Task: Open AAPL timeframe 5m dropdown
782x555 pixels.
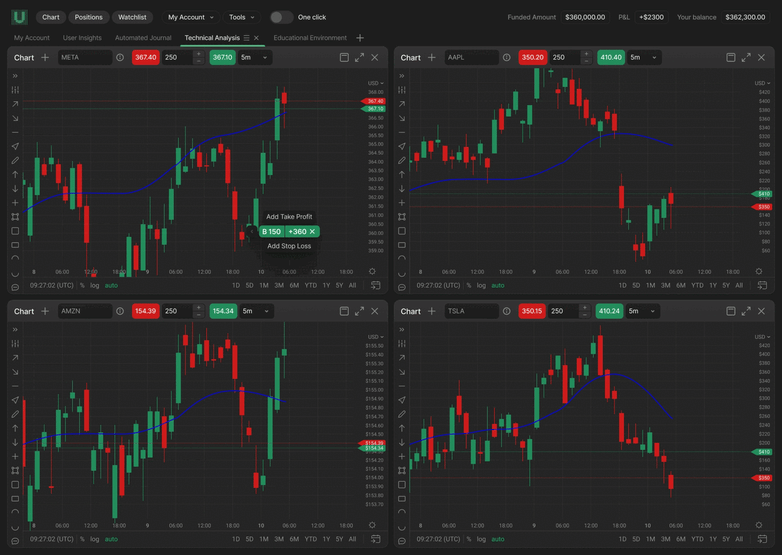Action: [644, 57]
